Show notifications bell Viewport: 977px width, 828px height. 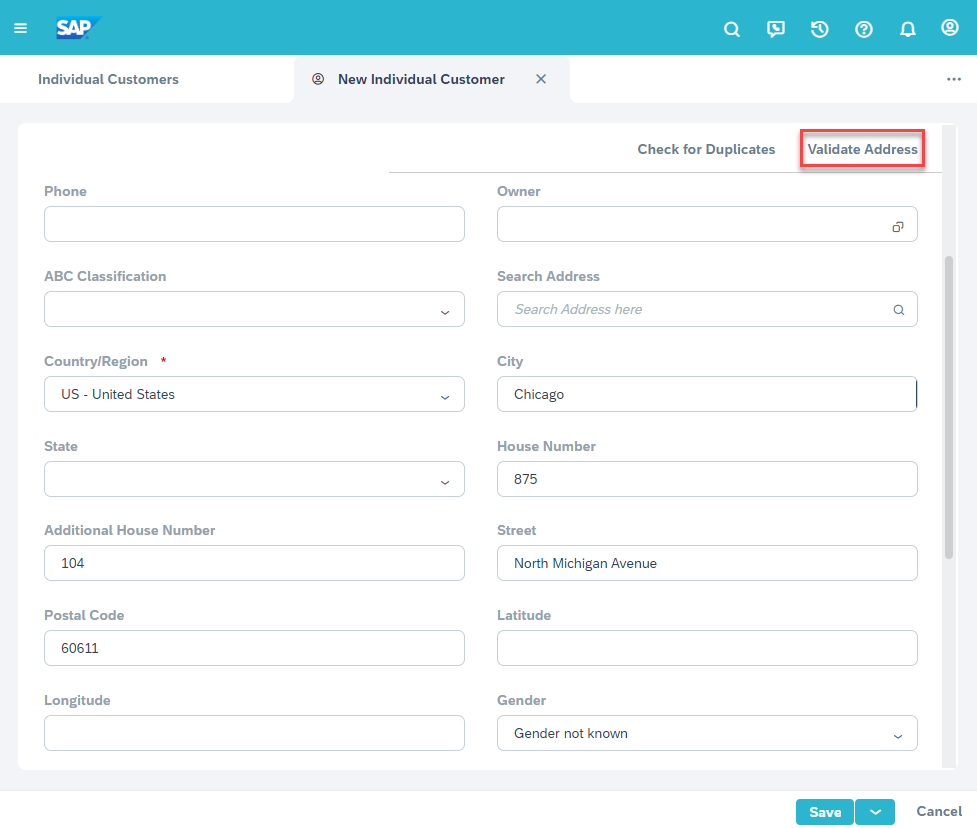(908, 29)
